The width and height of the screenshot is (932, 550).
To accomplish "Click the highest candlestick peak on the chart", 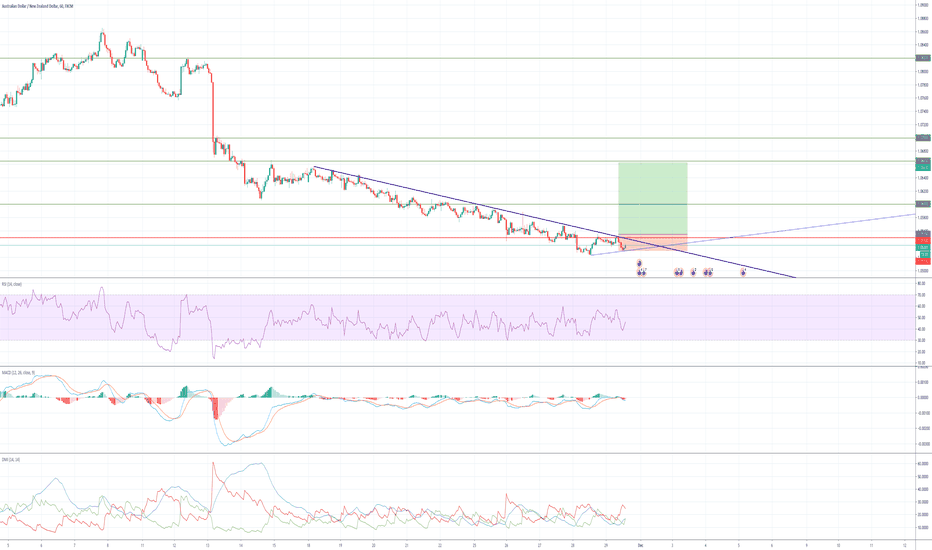I will (x=102, y=32).
